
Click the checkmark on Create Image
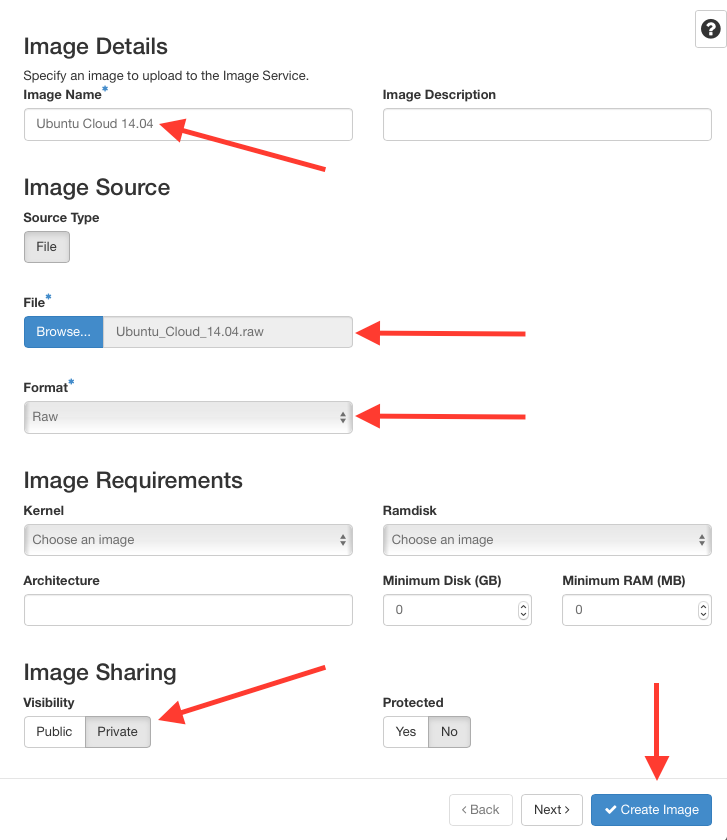[x=610, y=809]
